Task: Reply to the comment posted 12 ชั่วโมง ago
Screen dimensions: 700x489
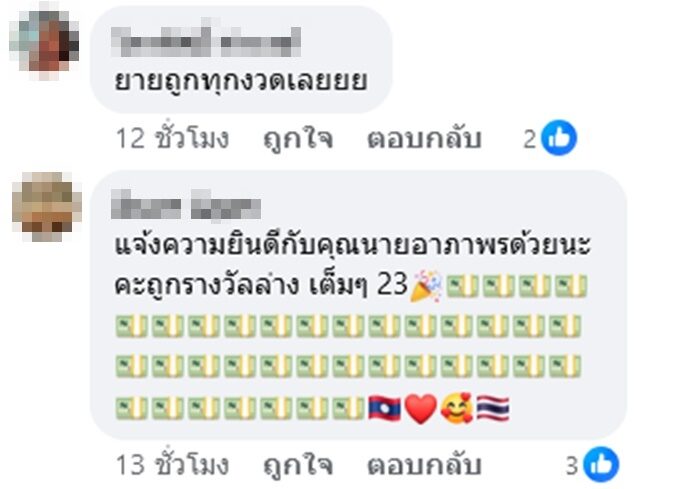Action: click(x=424, y=138)
